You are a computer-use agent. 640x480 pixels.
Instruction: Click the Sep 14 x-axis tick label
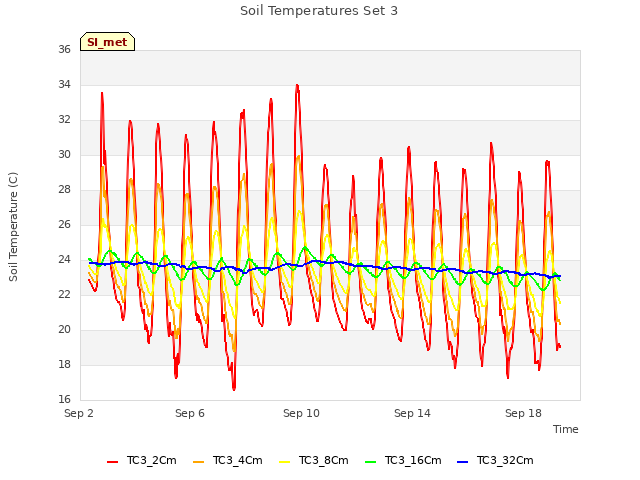[x=412, y=413]
